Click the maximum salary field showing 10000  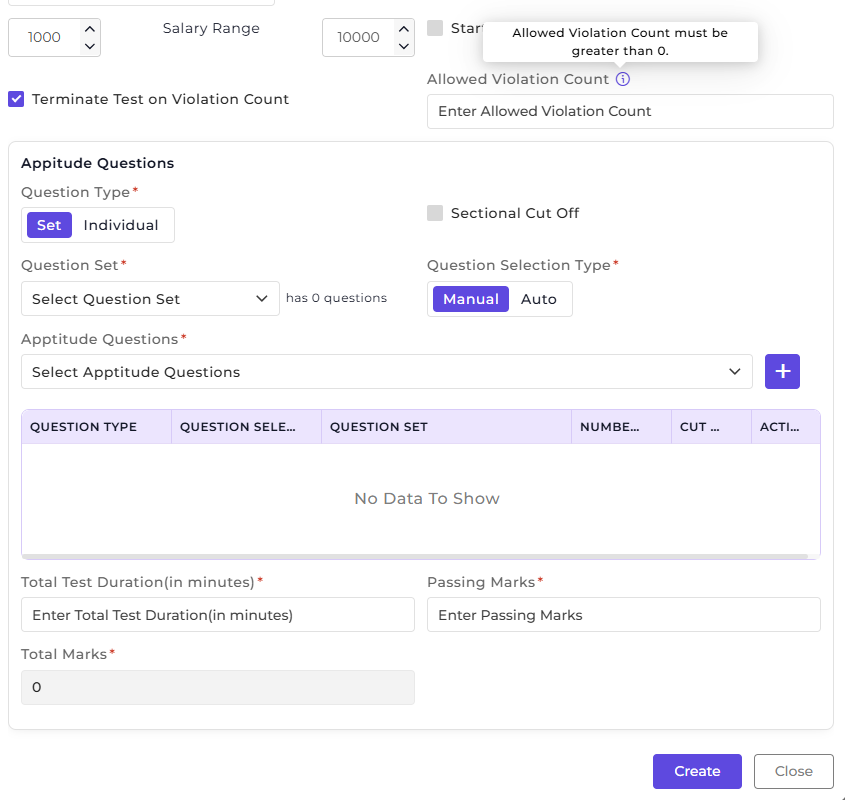pyautogui.click(x=359, y=38)
